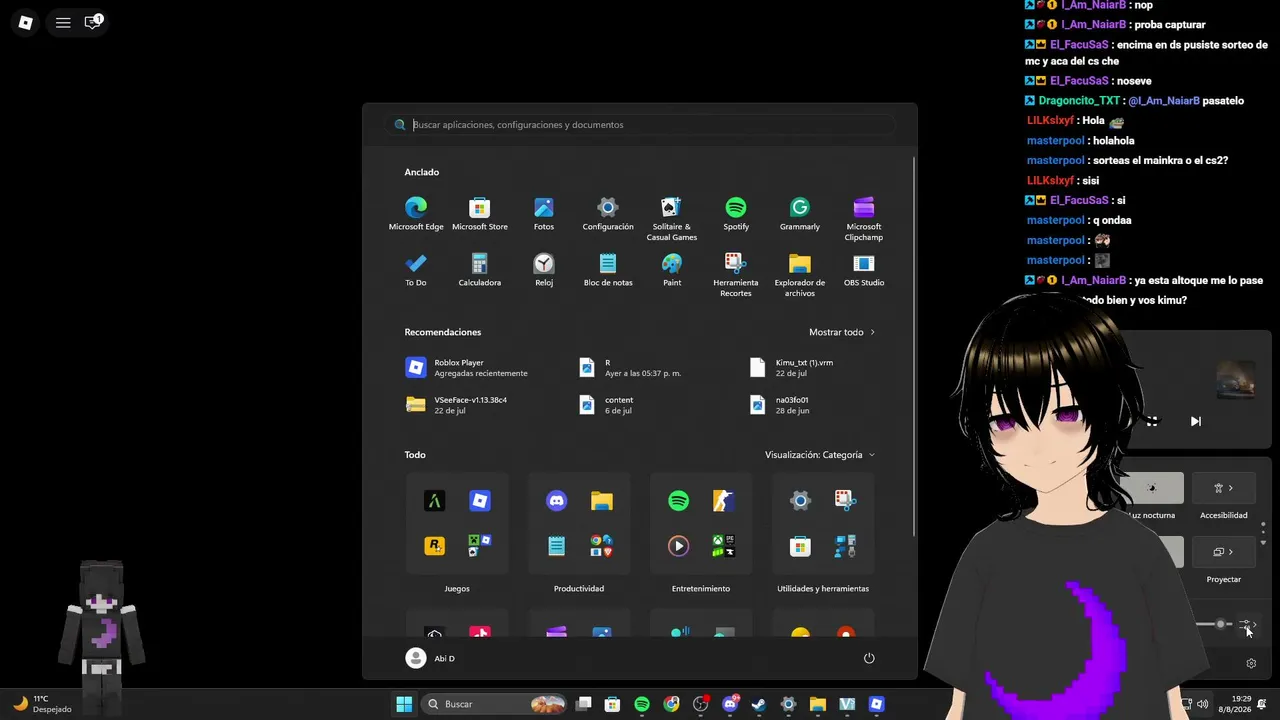The image size is (1280, 720).
Task: Expand Accesibilidad quick setting
Action: pos(1224,488)
